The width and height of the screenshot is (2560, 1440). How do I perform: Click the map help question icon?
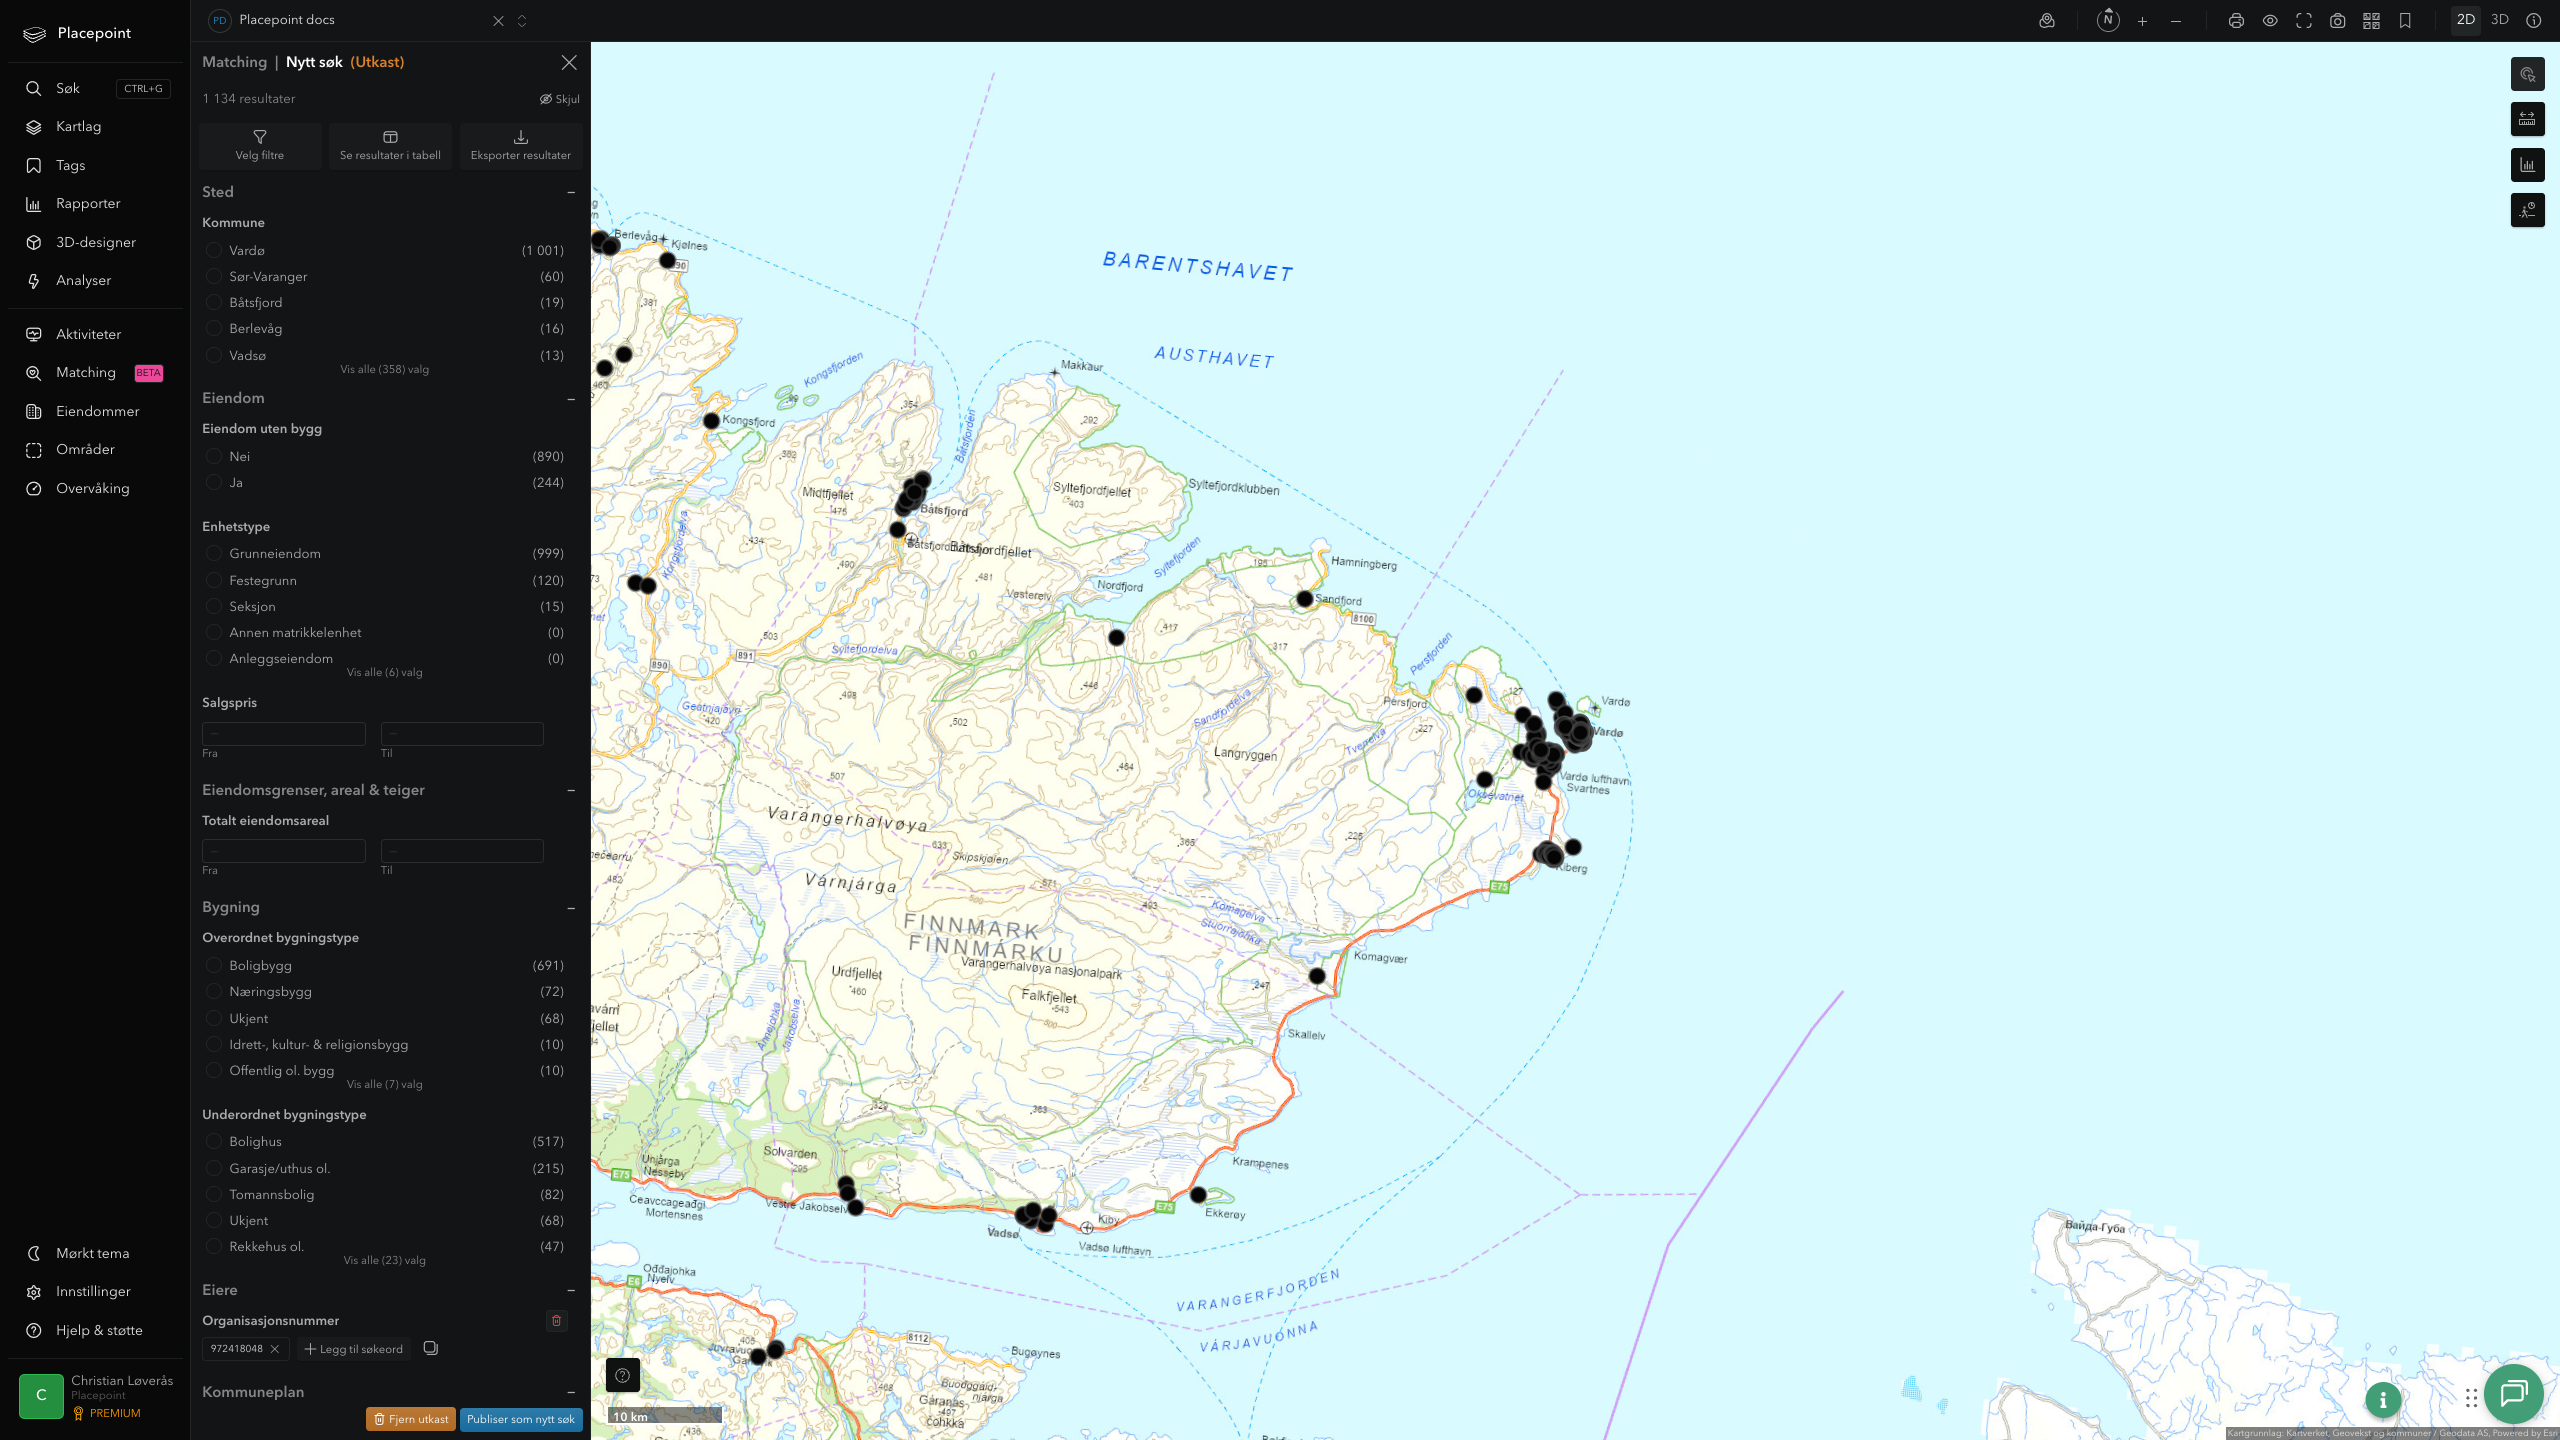(x=623, y=1375)
